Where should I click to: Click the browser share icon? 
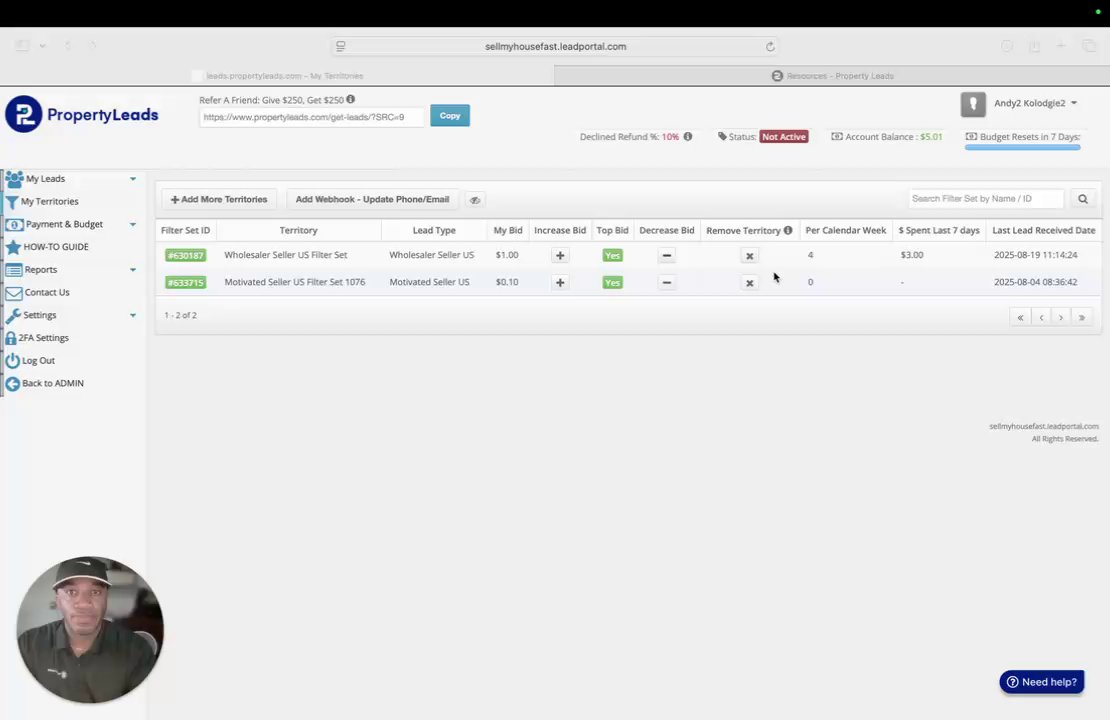[1034, 46]
